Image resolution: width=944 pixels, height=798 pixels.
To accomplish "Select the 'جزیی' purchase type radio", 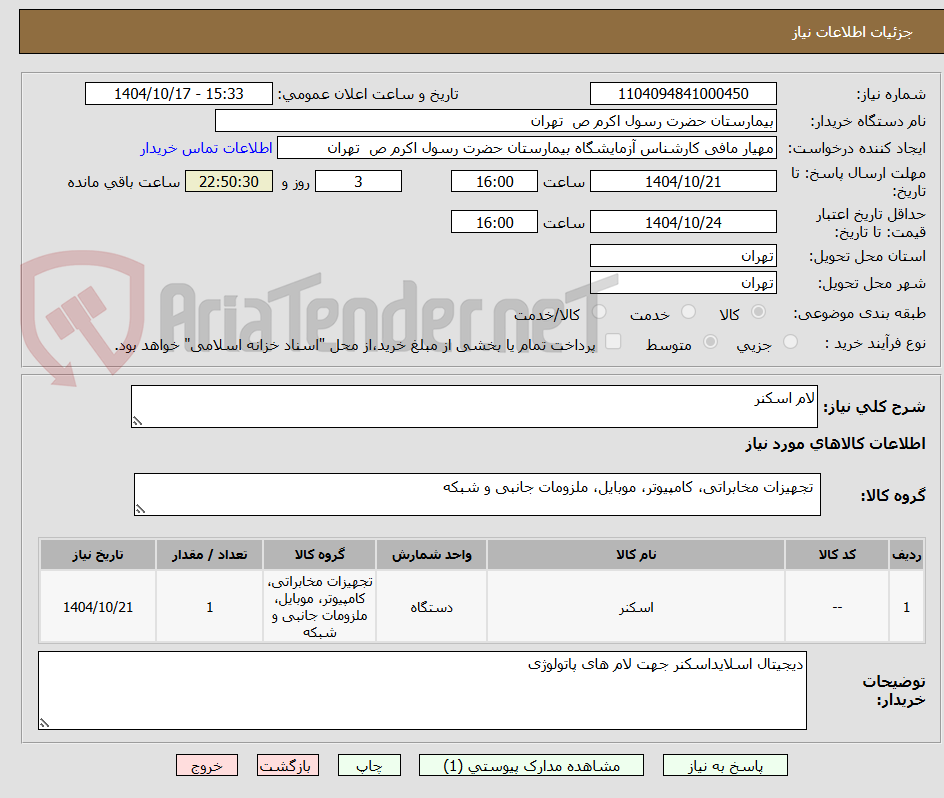I will click(x=790, y=341).
